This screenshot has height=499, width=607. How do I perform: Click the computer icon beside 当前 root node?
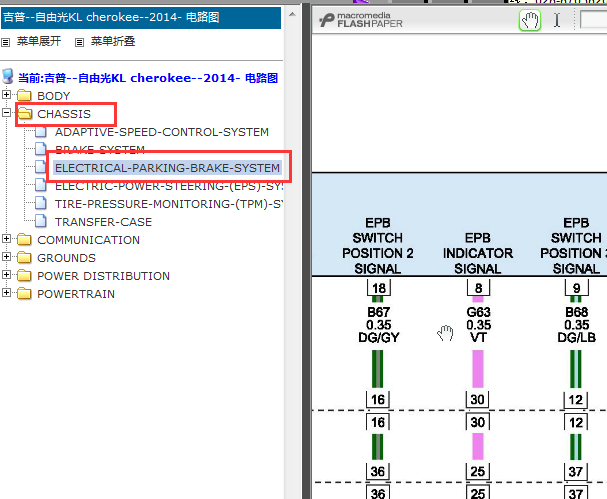[8, 76]
